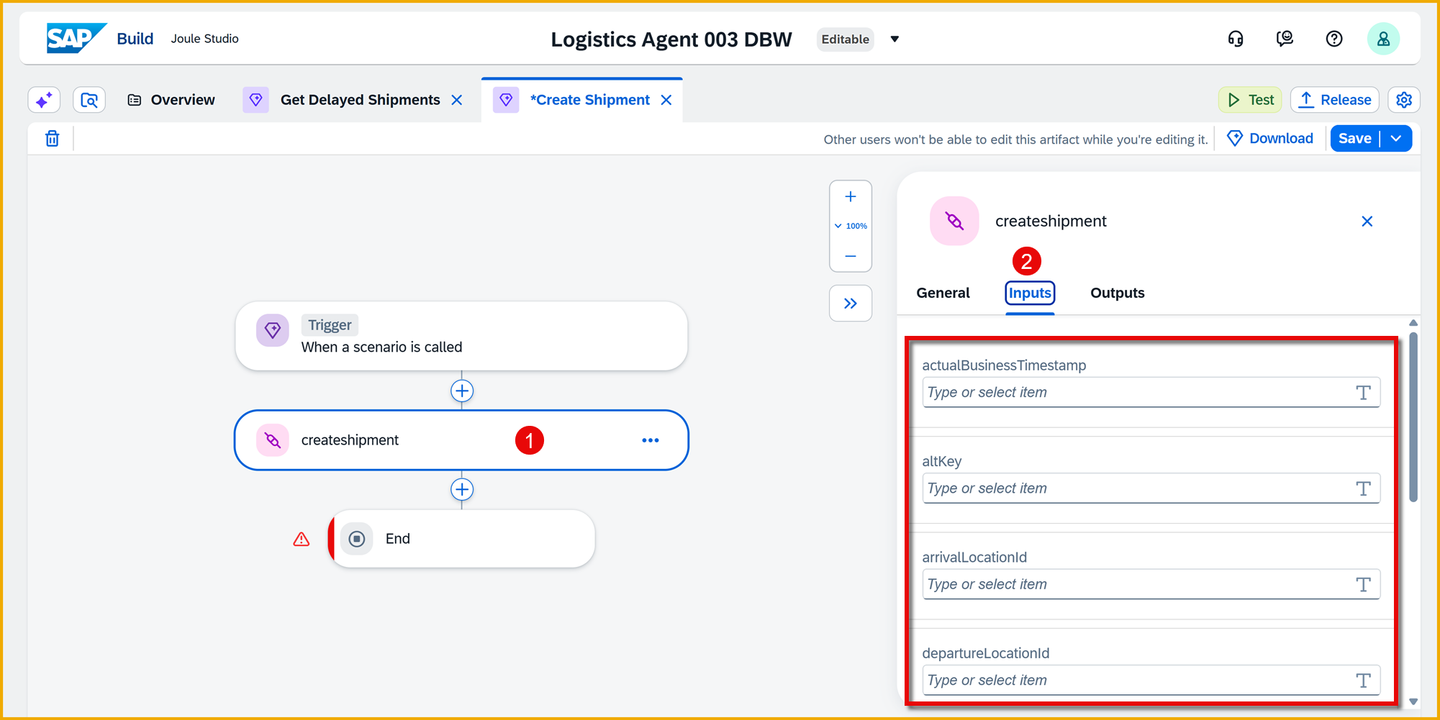Switch to the Overview tab
Image resolution: width=1440 pixels, height=720 pixels.
171,100
